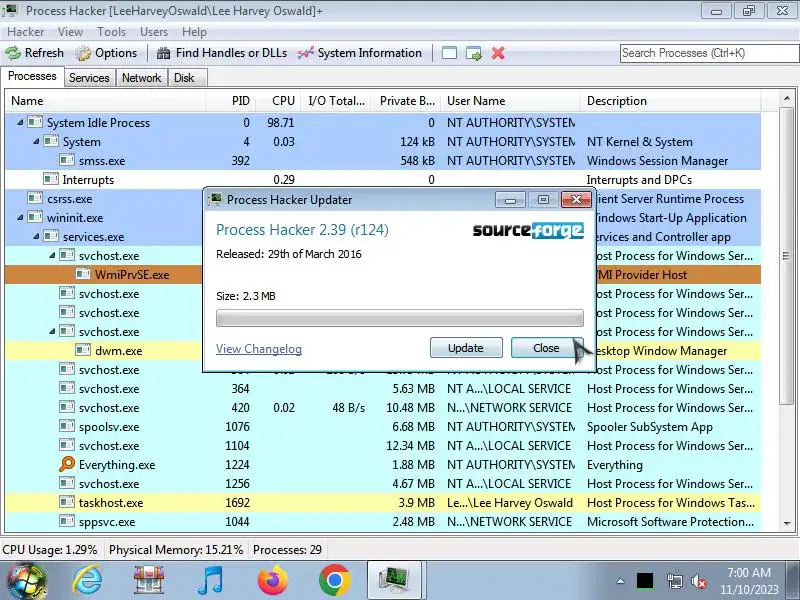Click the taskhost.exe process icon
The image size is (800, 600).
[67, 502]
